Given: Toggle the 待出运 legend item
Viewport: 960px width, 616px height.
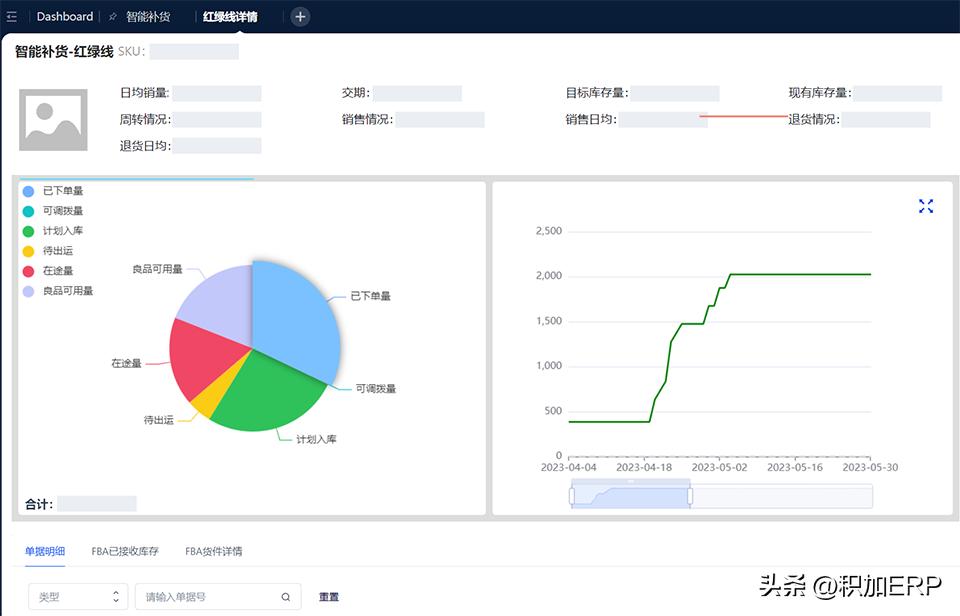Looking at the screenshot, I should pos(52,251).
